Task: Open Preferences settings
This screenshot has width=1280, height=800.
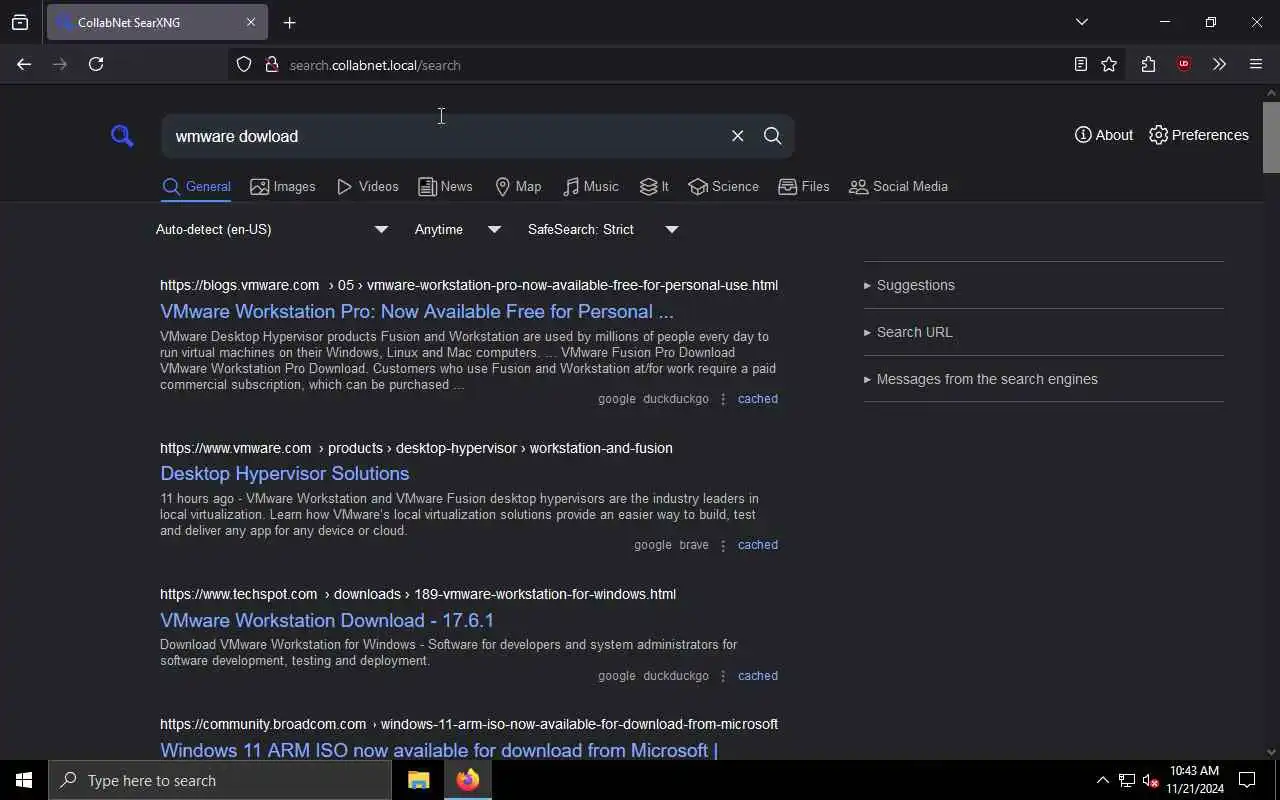Action: [1199, 135]
